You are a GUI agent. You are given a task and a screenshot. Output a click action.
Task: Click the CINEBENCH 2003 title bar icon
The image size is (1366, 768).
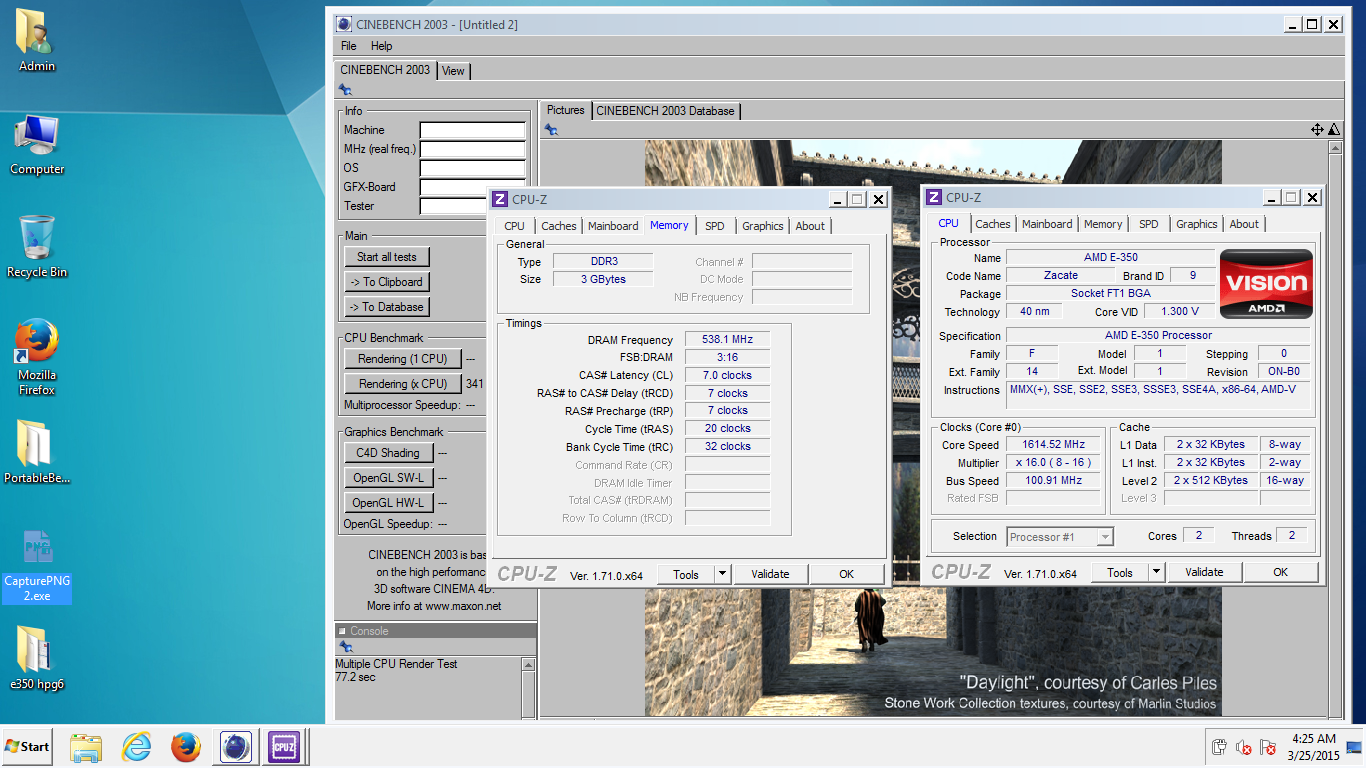344,24
